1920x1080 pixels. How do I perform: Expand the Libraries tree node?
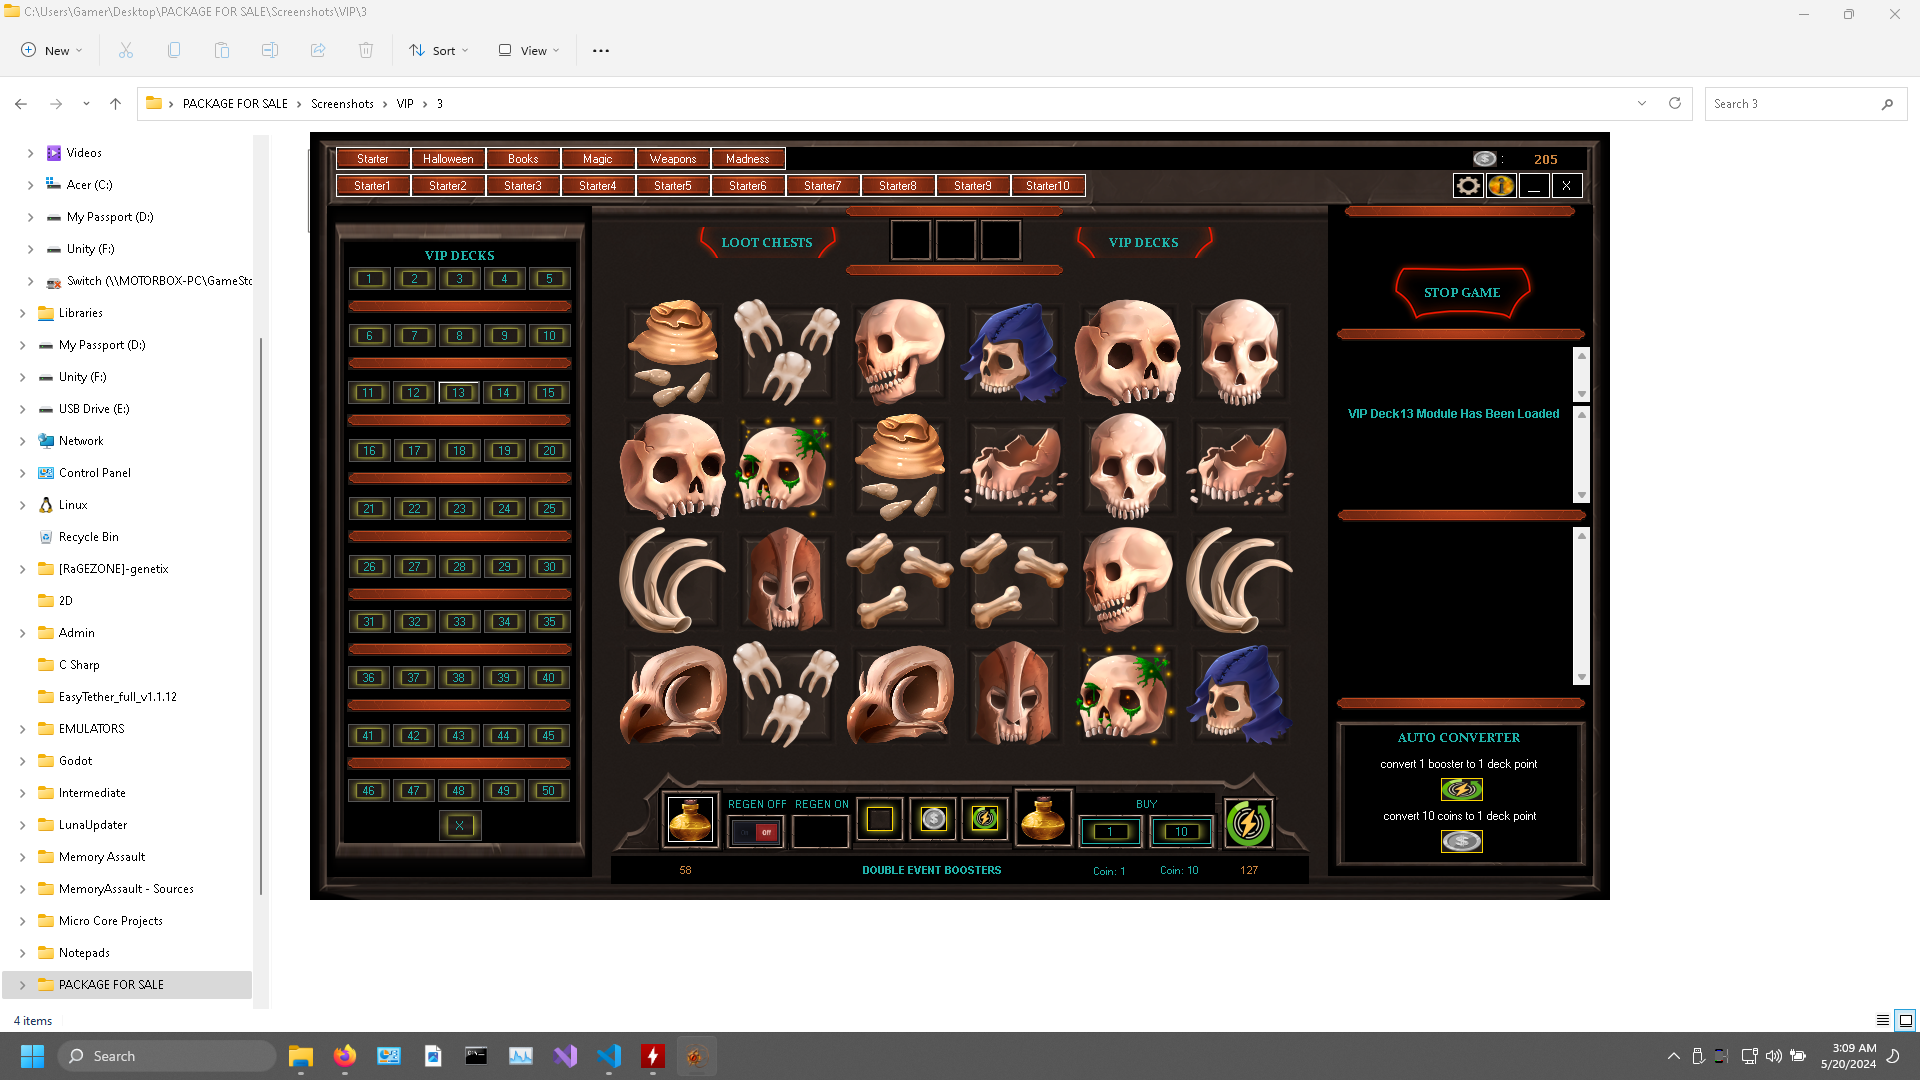(x=22, y=313)
